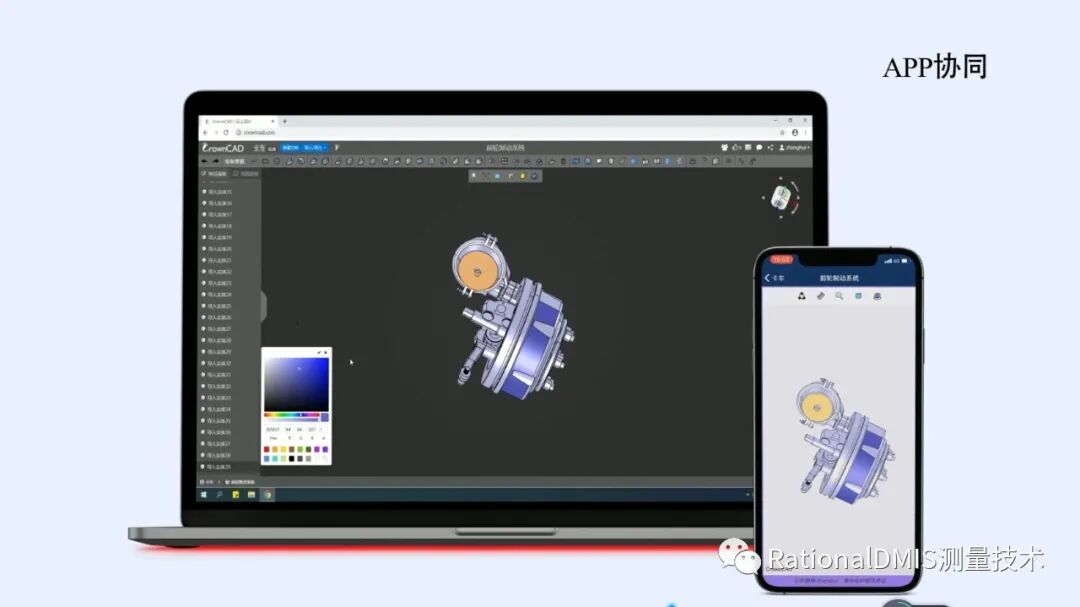Click inside the blue saturation gradient area
The height and width of the screenshot is (607, 1080).
296,384
